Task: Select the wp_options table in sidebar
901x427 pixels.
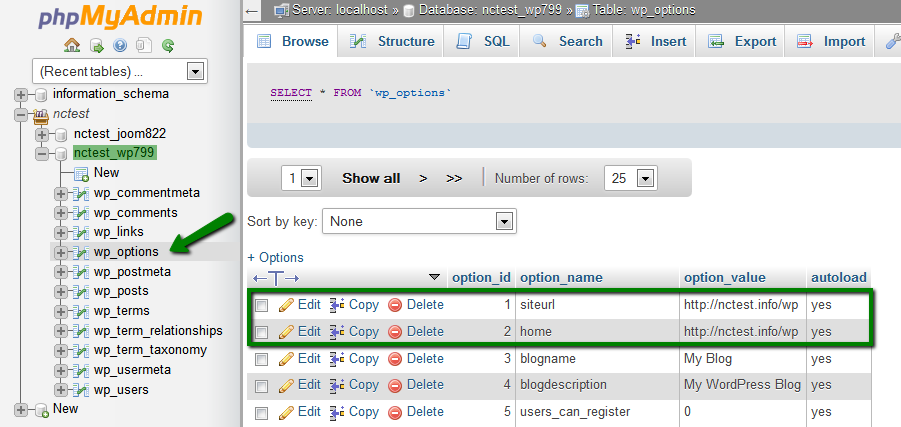Action: pyautogui.click(x=126, y=252)
